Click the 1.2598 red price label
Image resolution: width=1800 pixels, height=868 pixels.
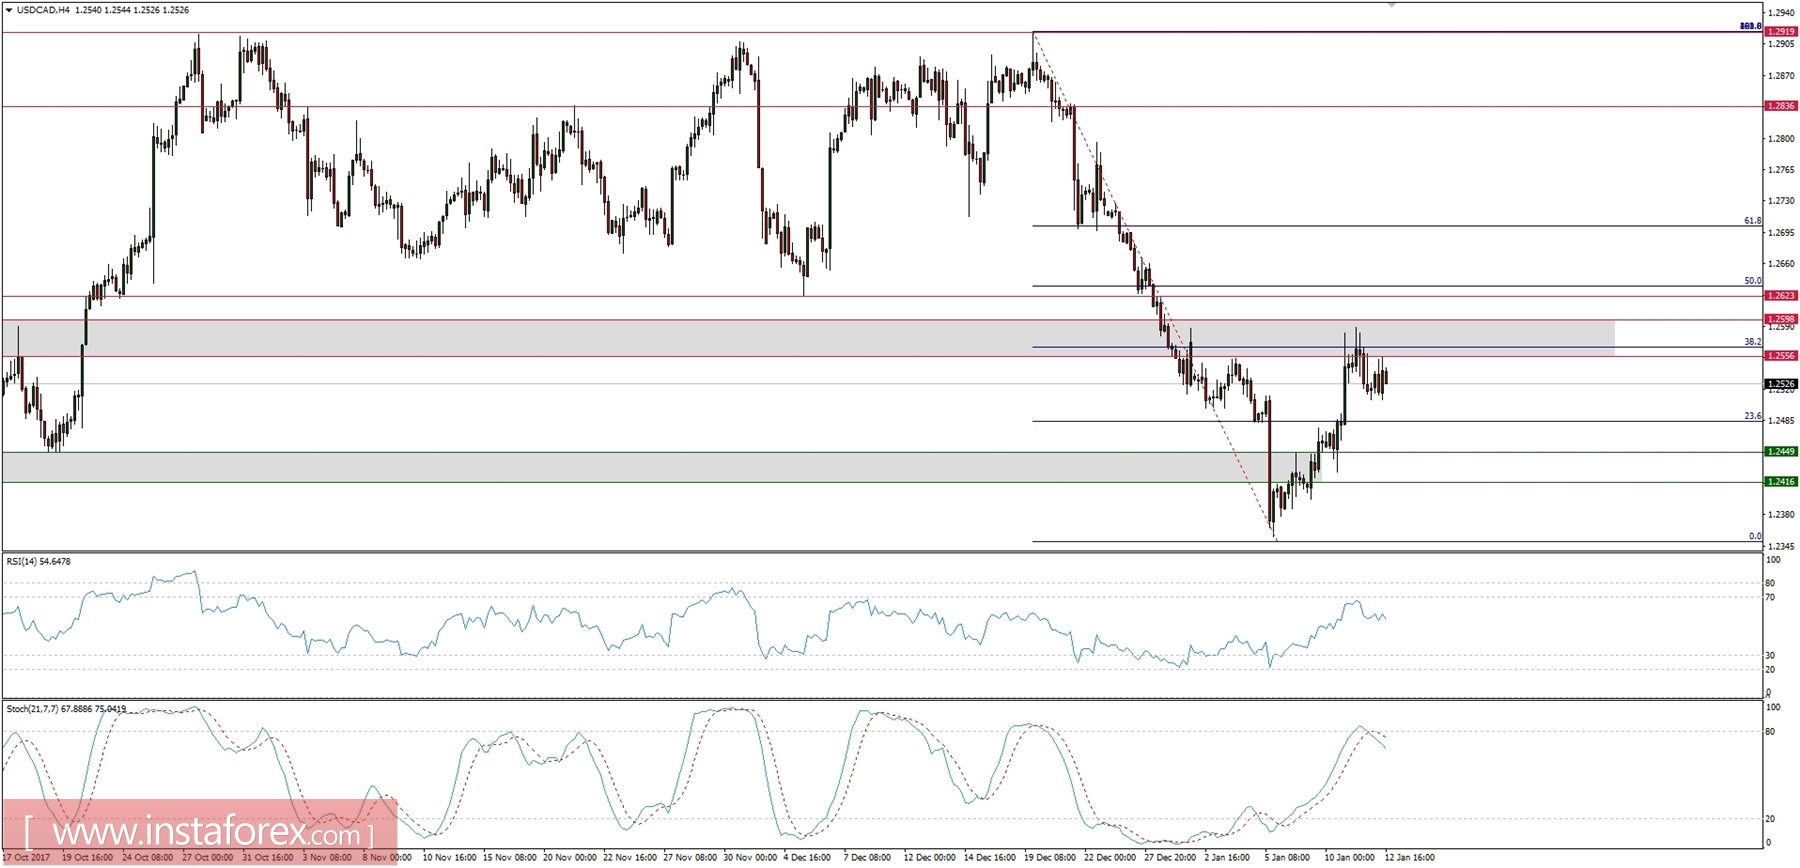point(1780,319)
